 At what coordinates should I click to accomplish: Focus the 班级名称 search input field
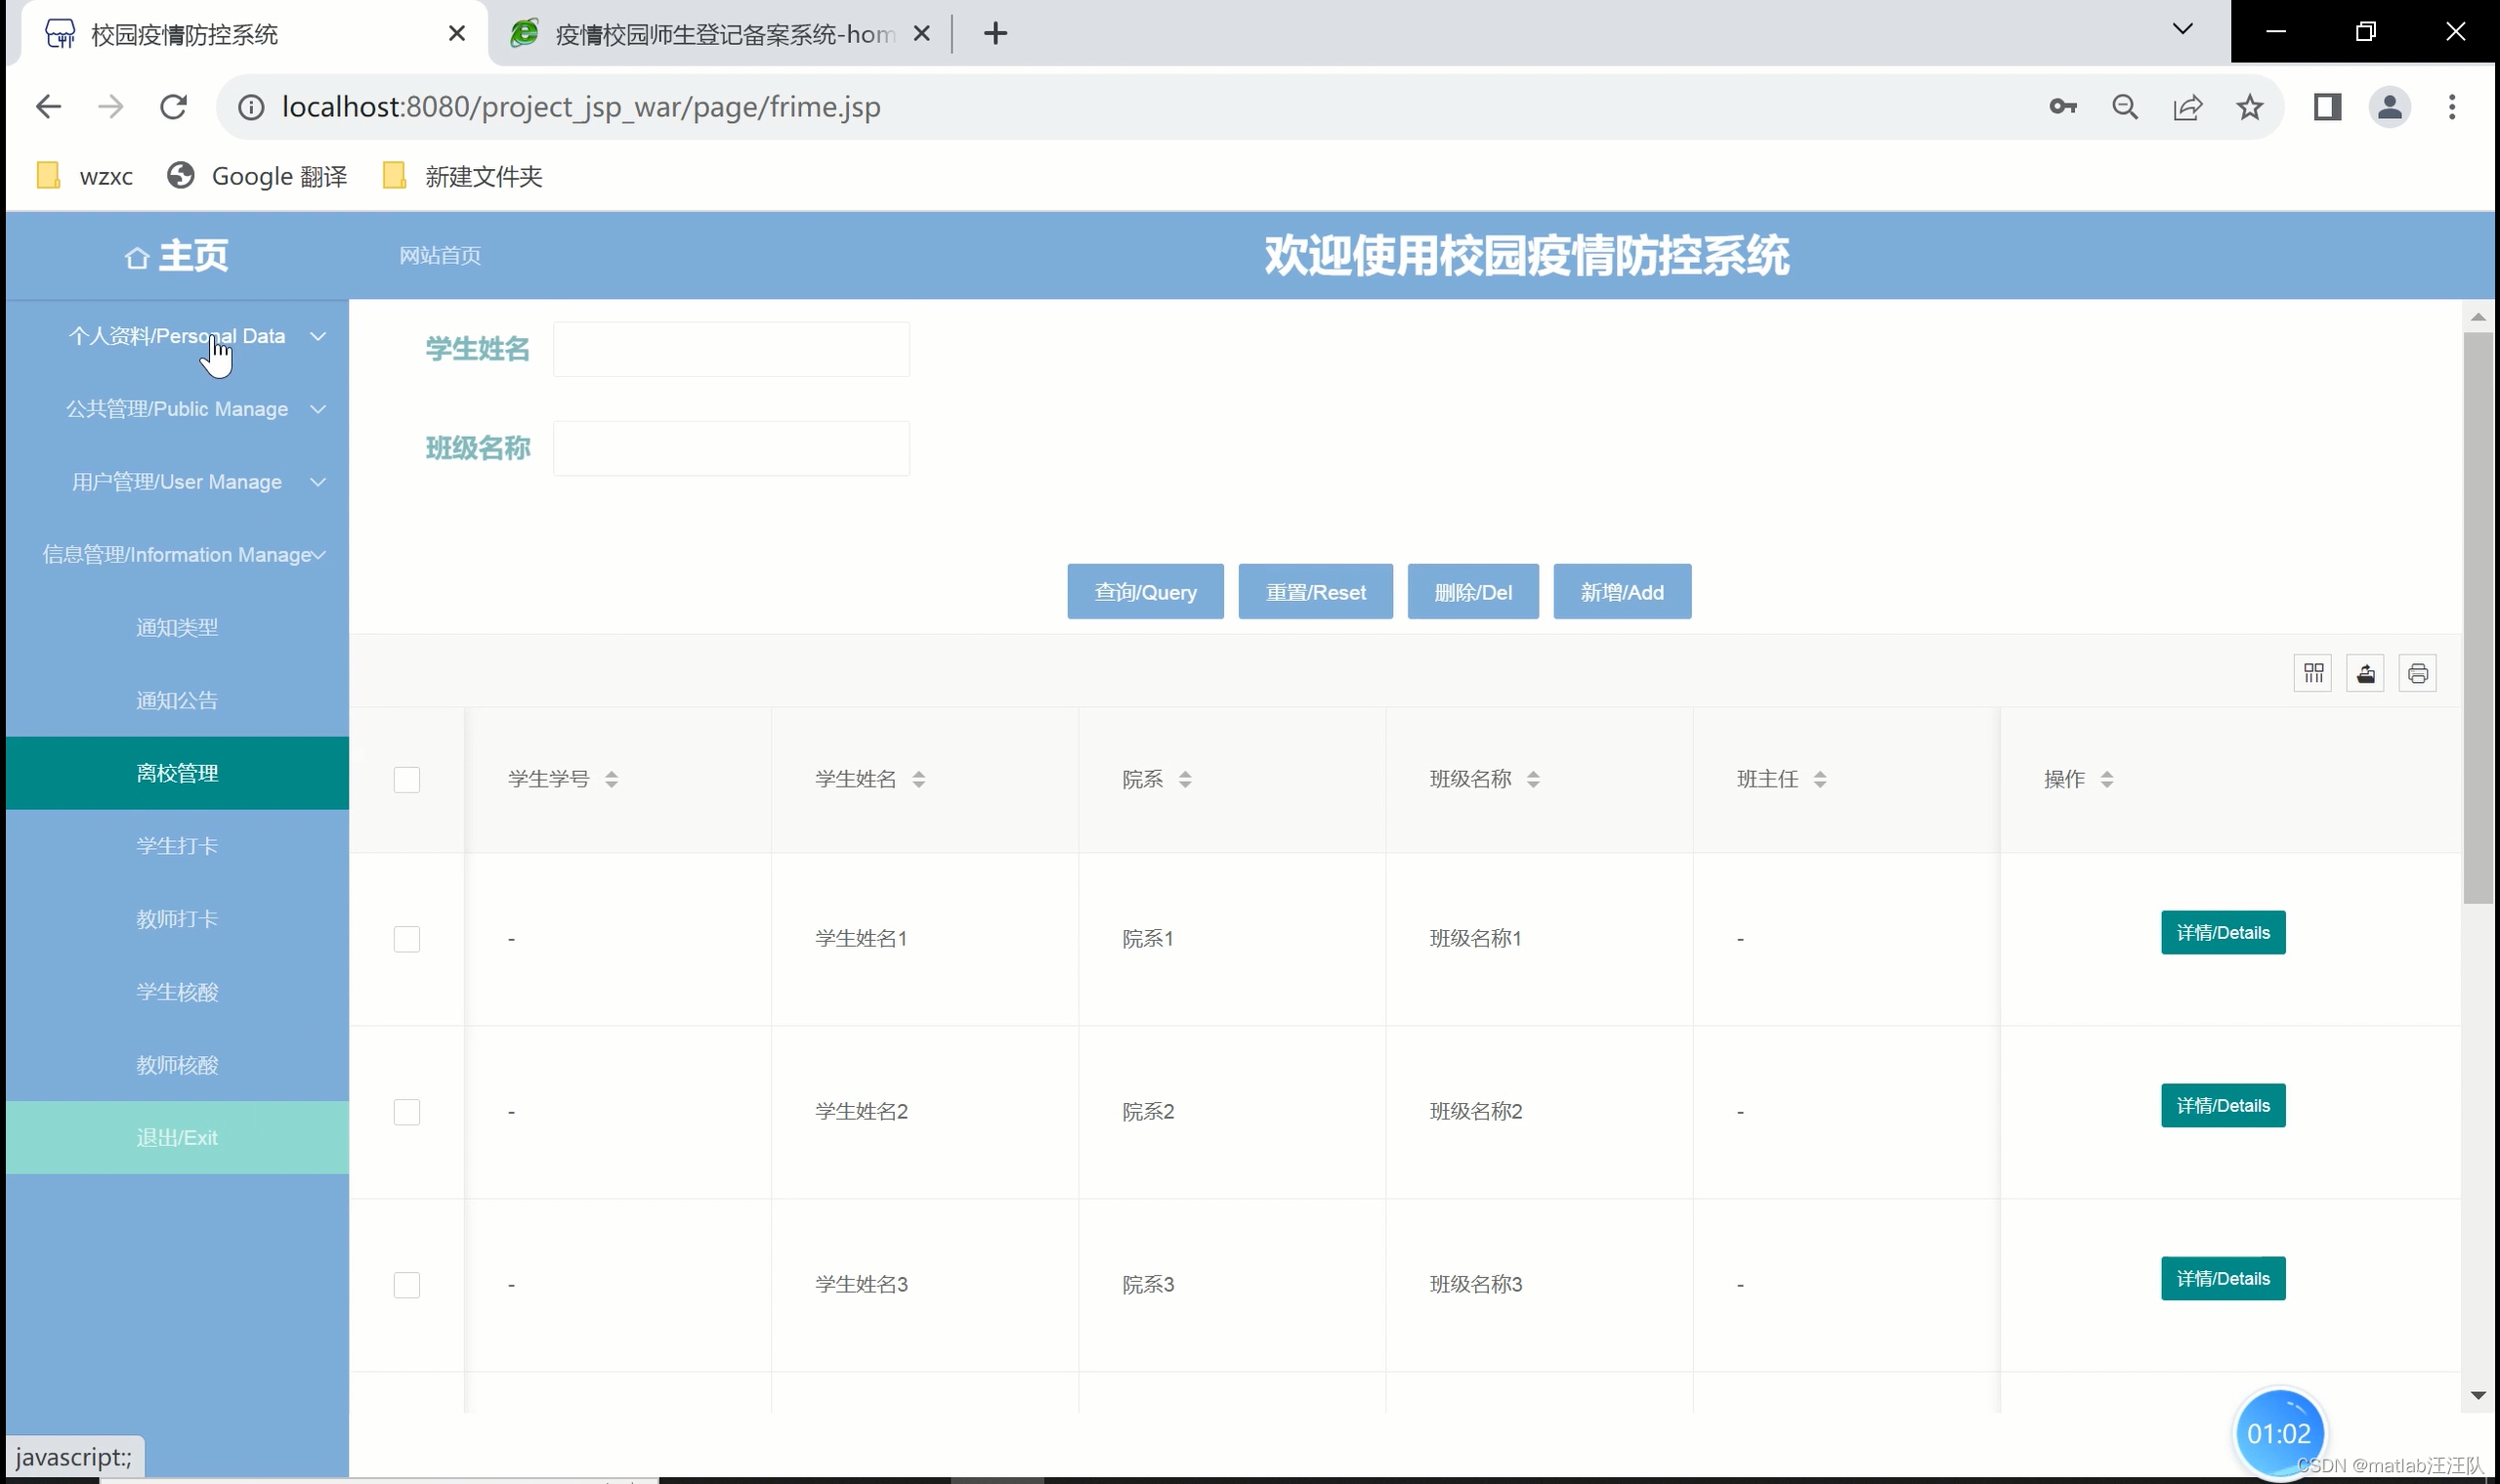[731, 448]
